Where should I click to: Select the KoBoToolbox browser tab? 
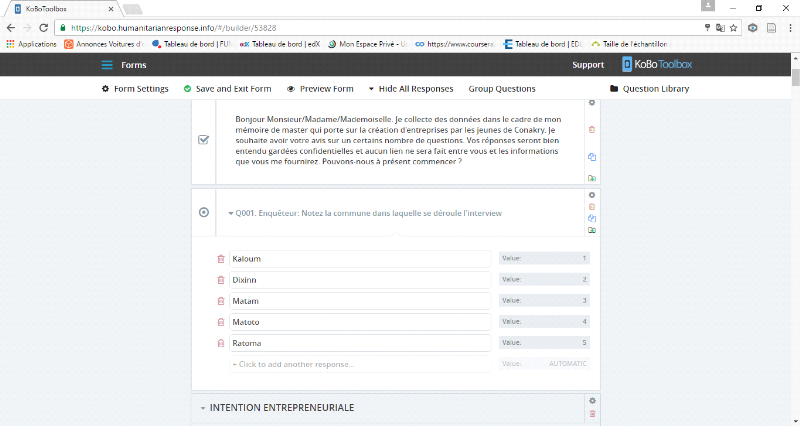point(63,9)
